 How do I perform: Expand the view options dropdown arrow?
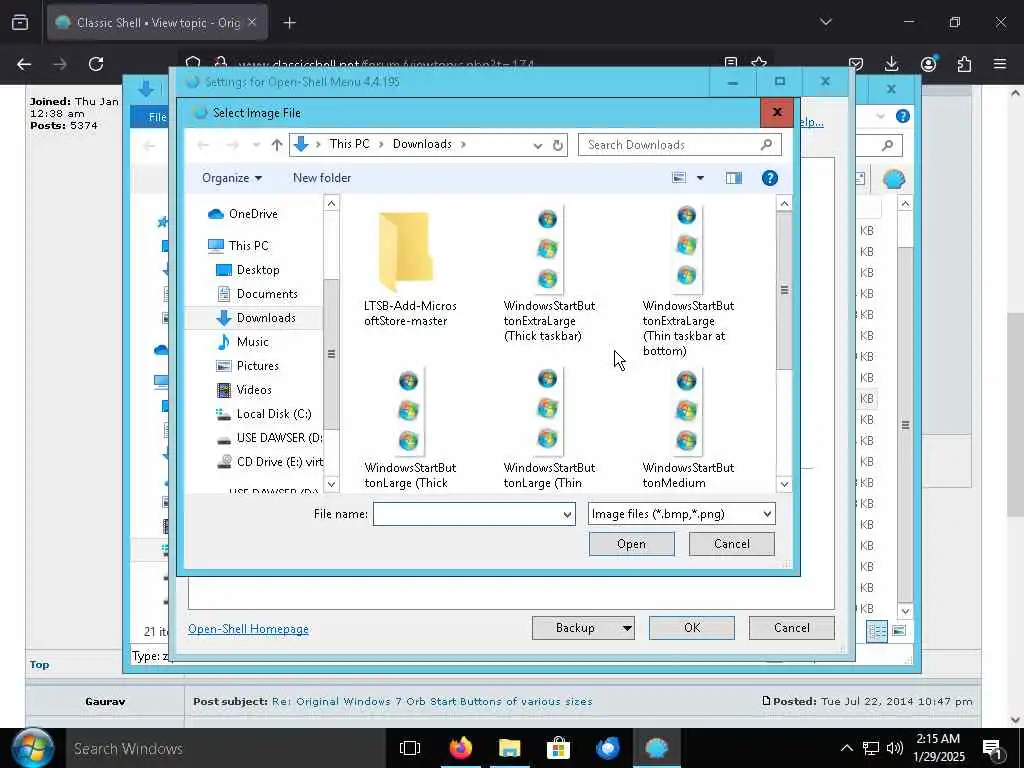point(700,178)
